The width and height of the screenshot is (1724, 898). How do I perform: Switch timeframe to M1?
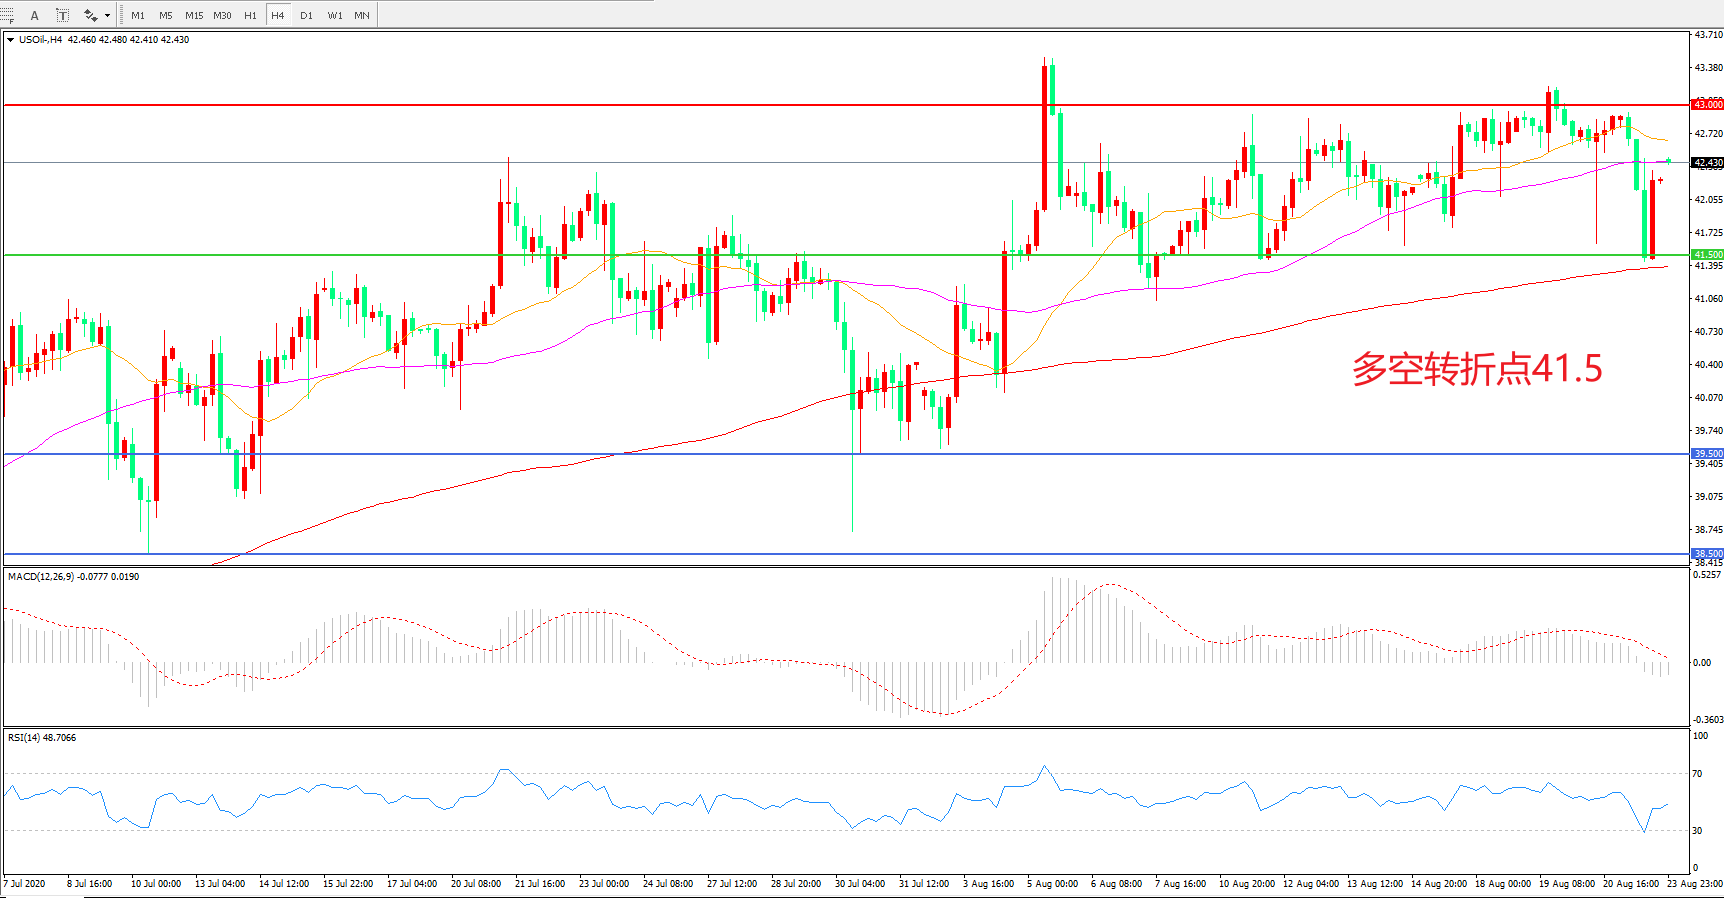click(x=138, y=15)
